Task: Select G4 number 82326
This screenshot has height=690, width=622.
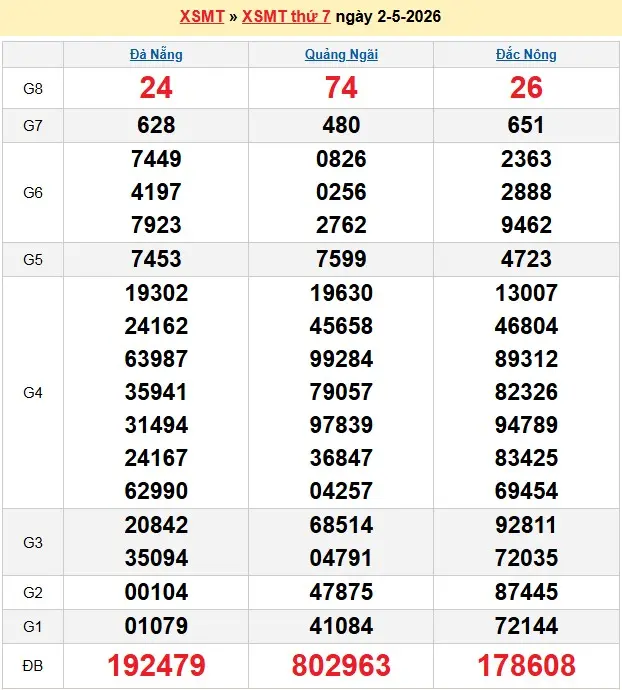Action: coord(526,392)
